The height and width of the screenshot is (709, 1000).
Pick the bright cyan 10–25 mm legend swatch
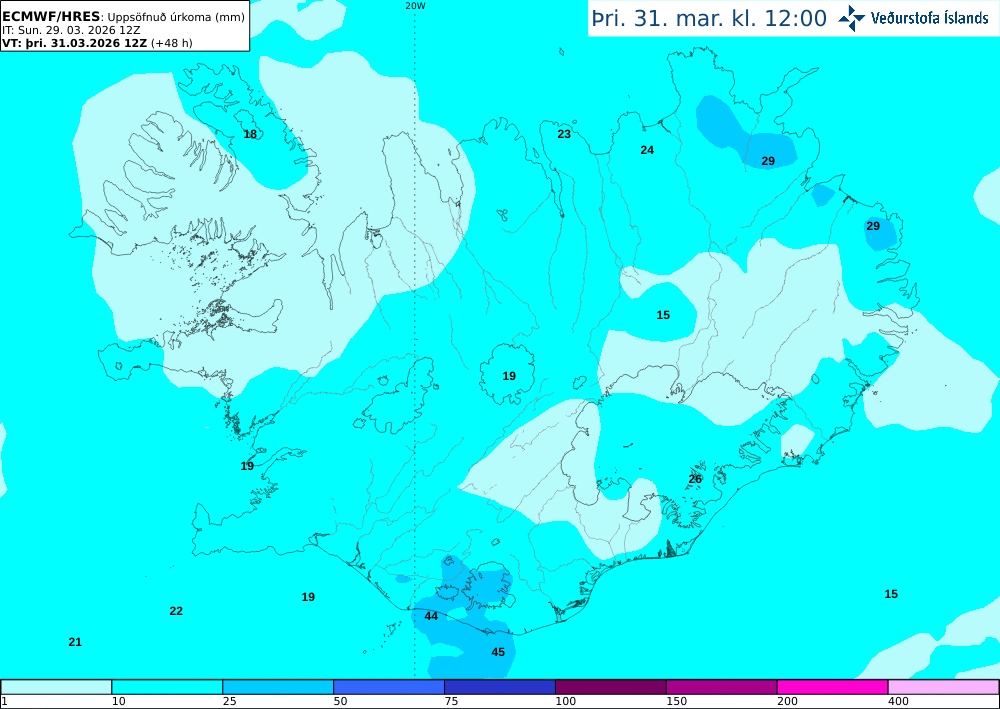[x=167, y=687]
